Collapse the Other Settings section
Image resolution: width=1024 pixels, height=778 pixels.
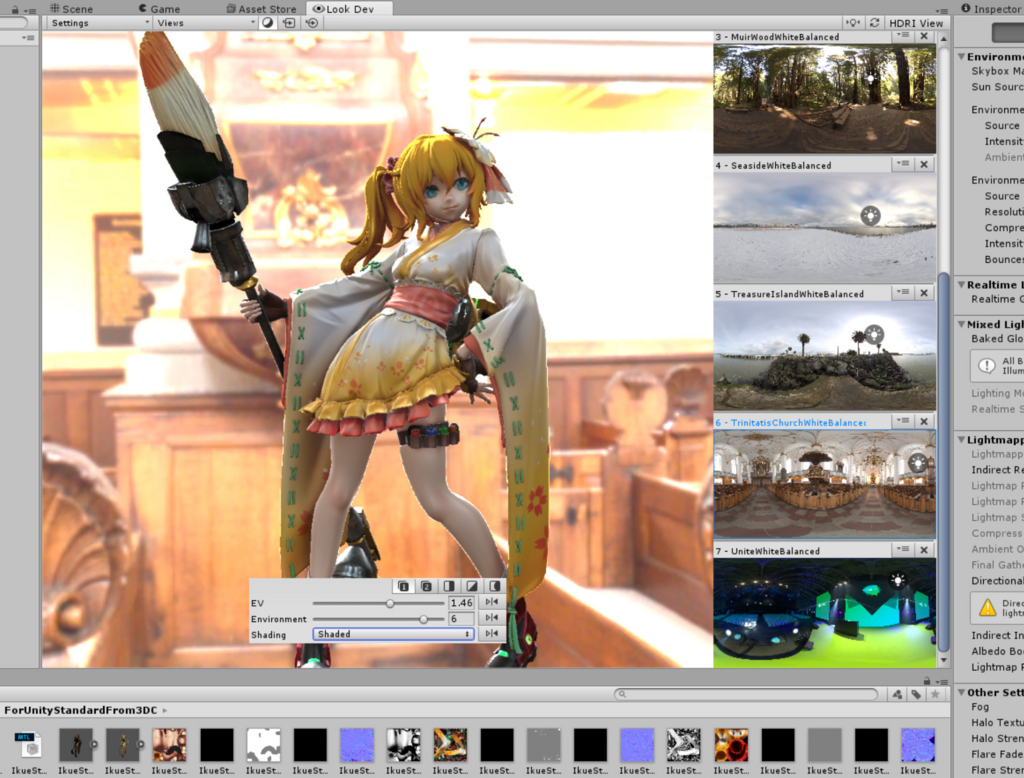click(x=961, y=692)
